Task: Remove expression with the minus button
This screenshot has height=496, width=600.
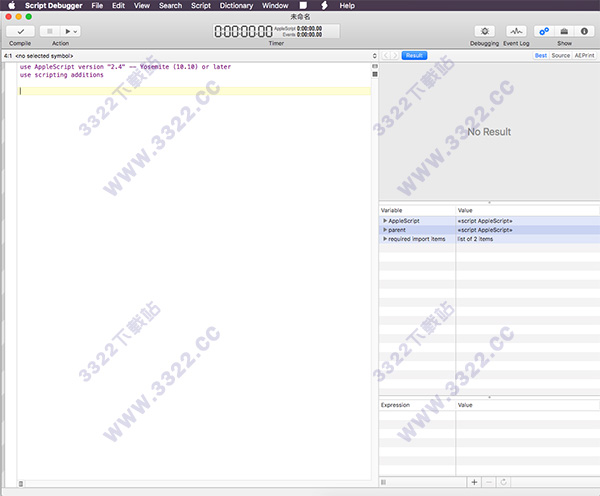Action: click(489, 482)
